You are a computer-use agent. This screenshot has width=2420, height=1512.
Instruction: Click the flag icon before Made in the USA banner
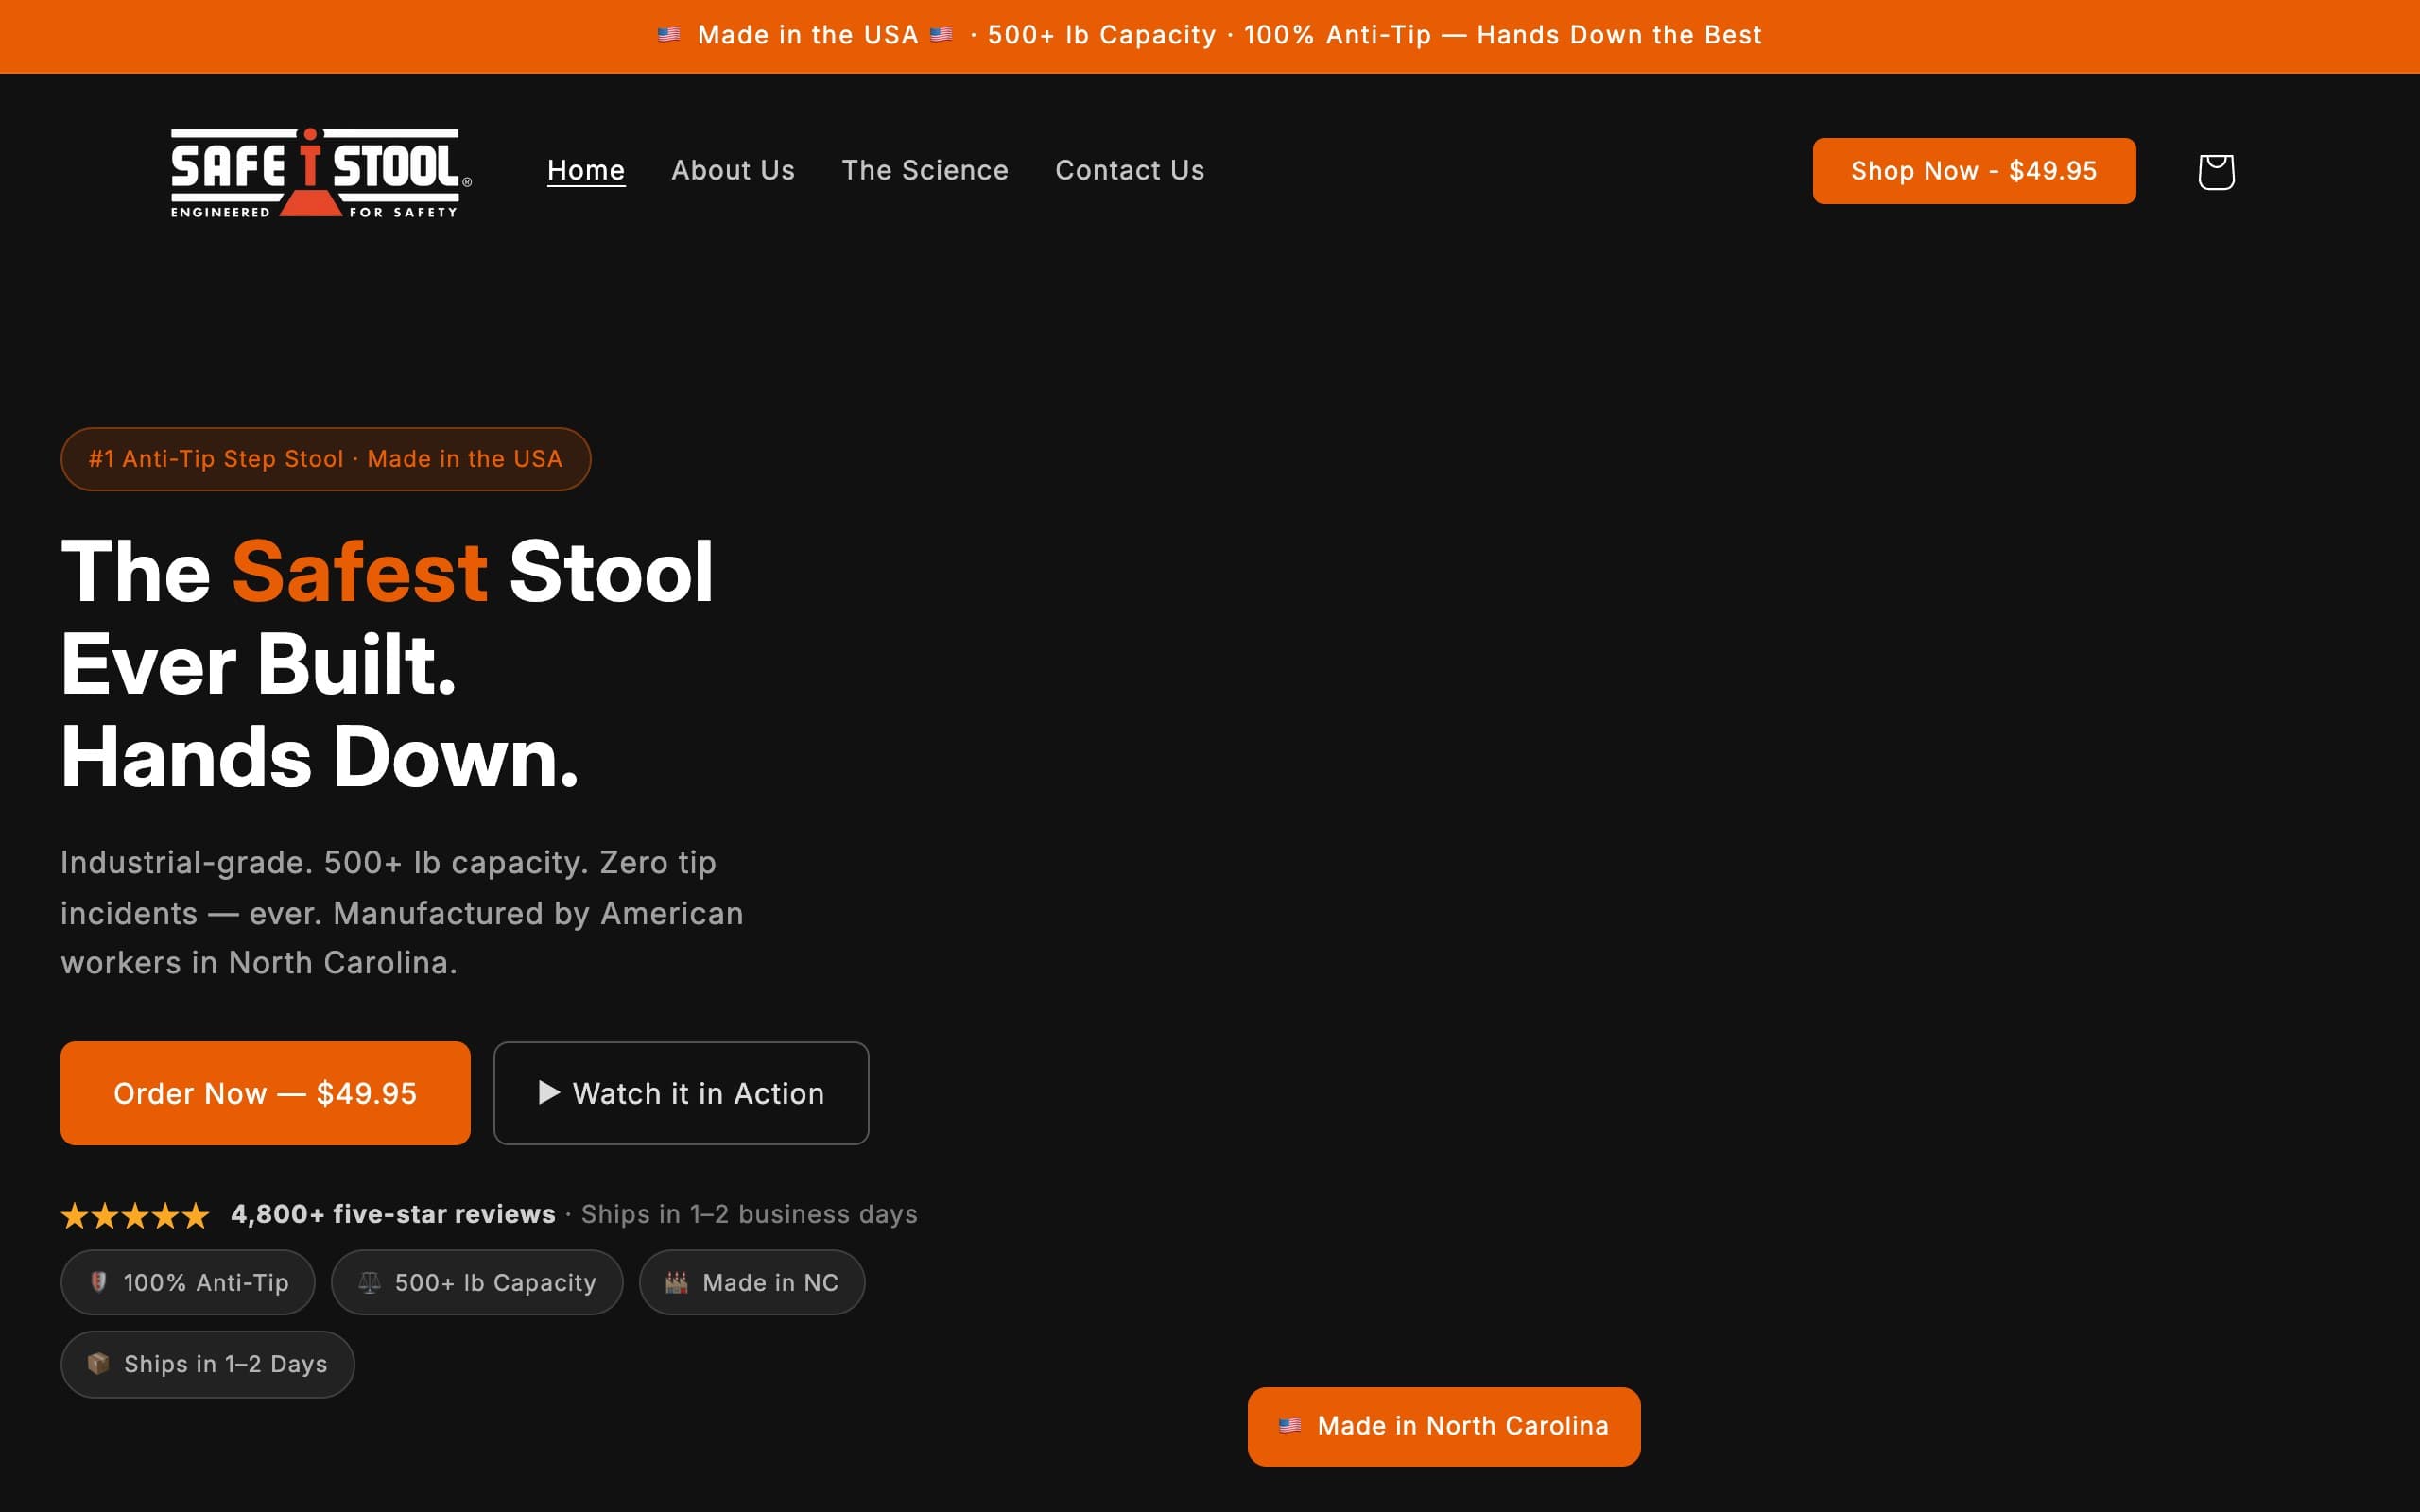[669, 35]
